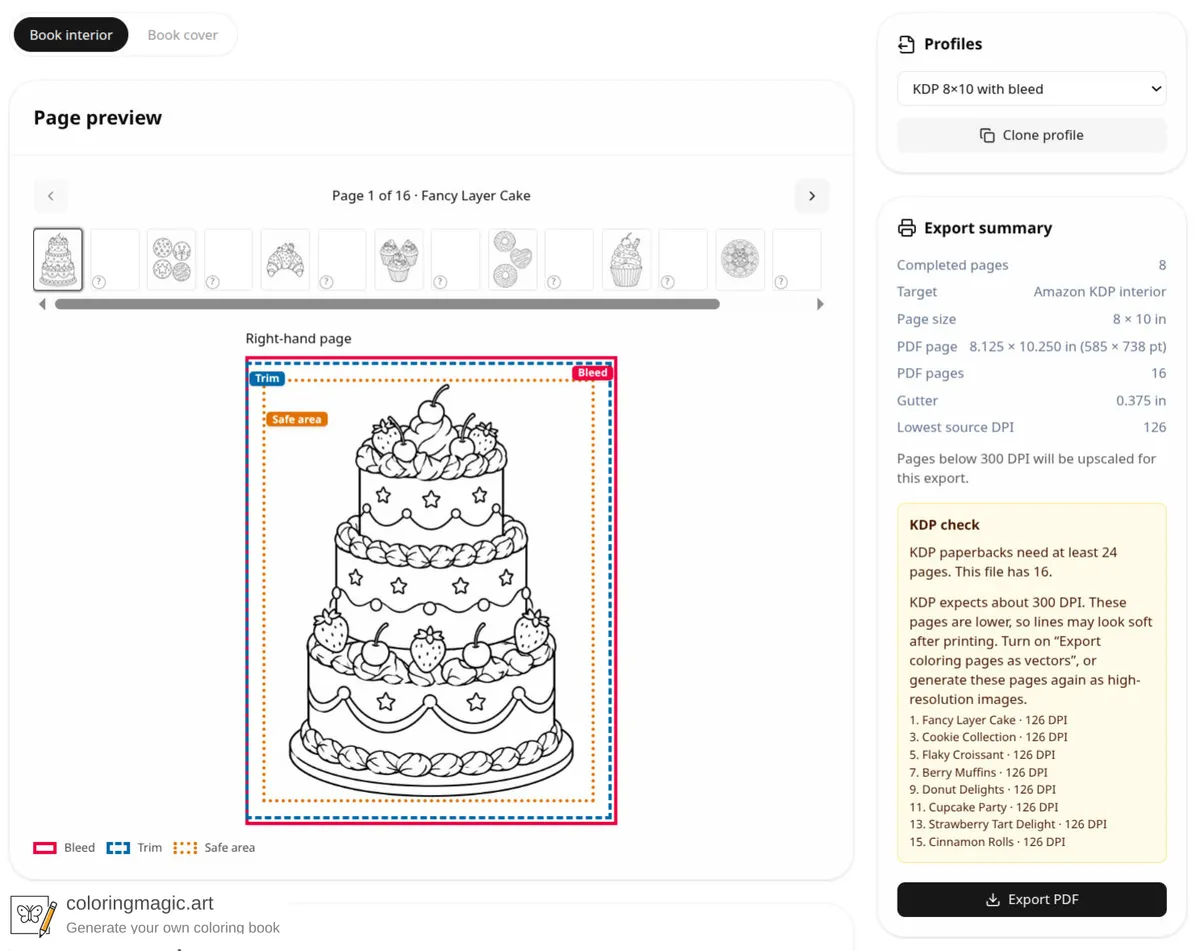Image resolution: width=1200 pixels, height=951 pixels.
Task: Click the 'Completed pages' row
Action: pos(1032,265)
